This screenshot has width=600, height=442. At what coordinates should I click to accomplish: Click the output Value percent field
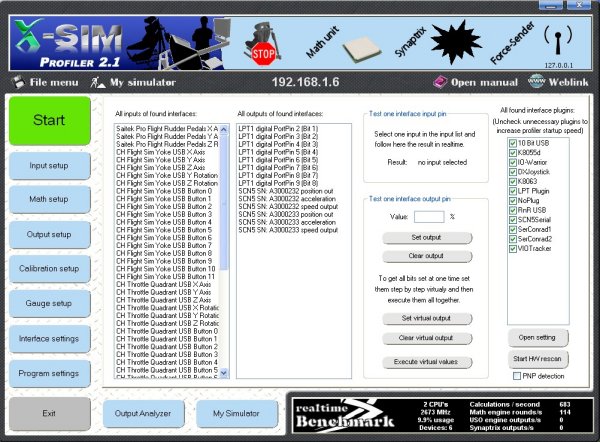tap(429, 217)
